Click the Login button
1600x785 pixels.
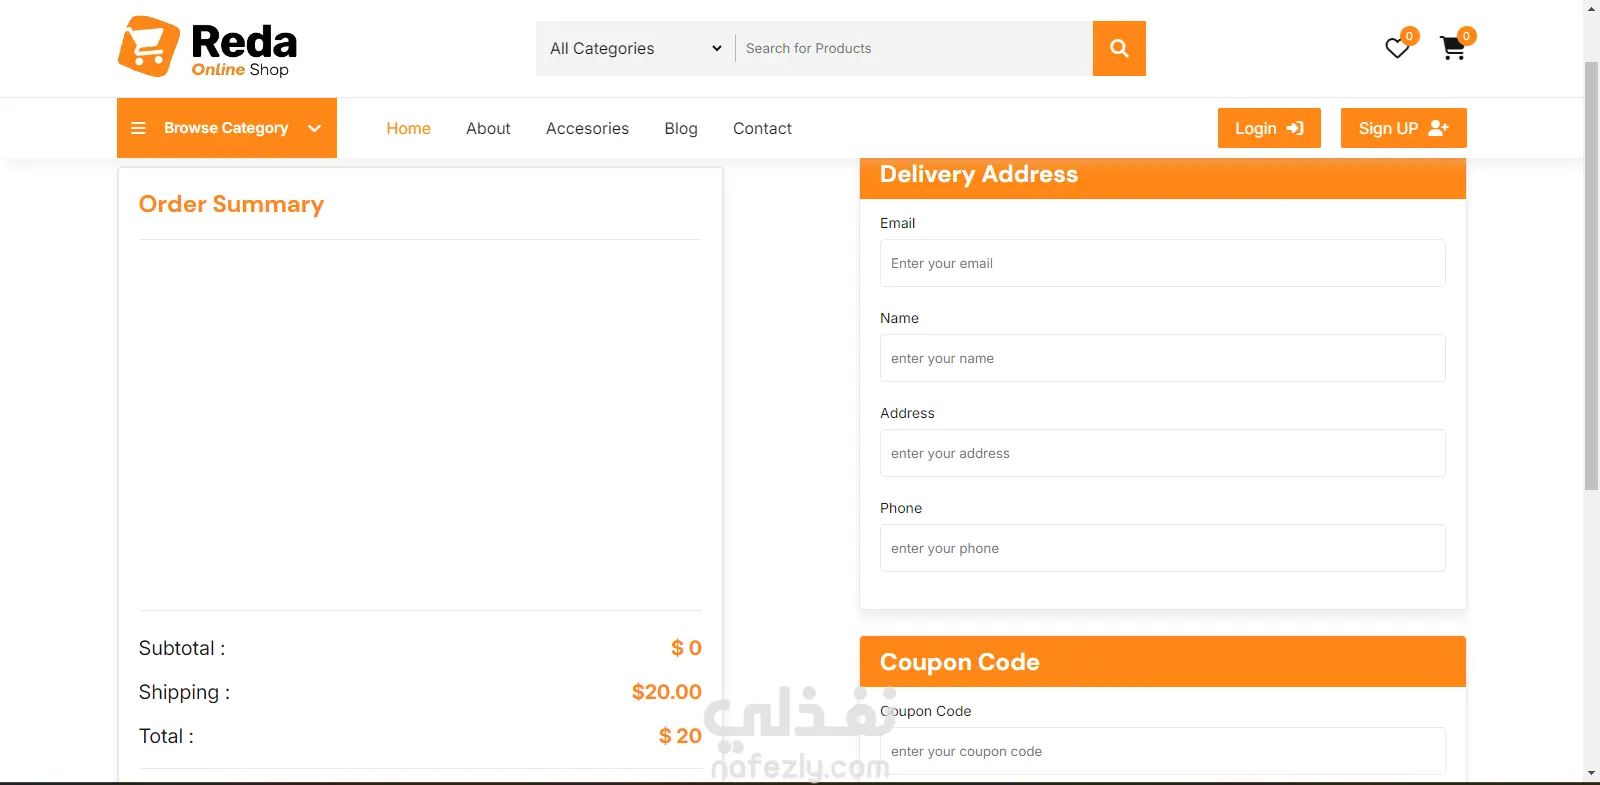tap(1269, 128)
